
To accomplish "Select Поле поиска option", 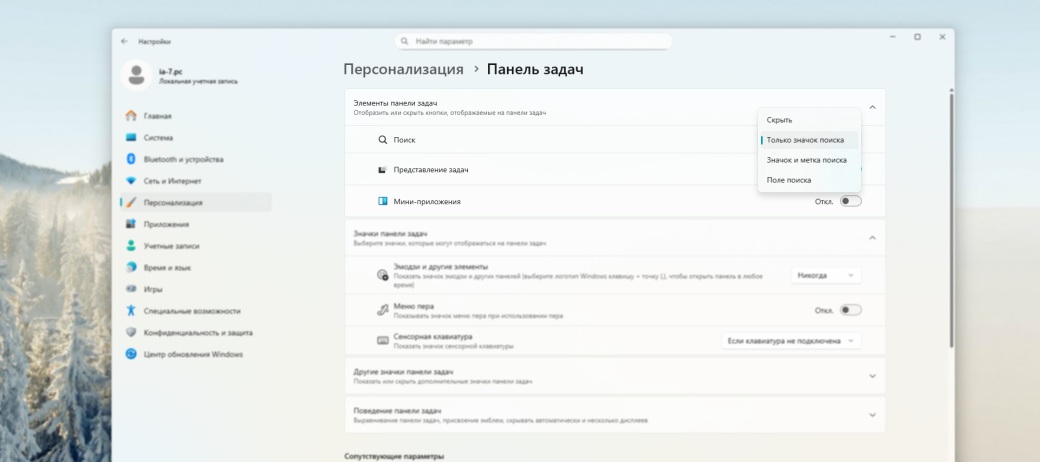I will 809,180.
